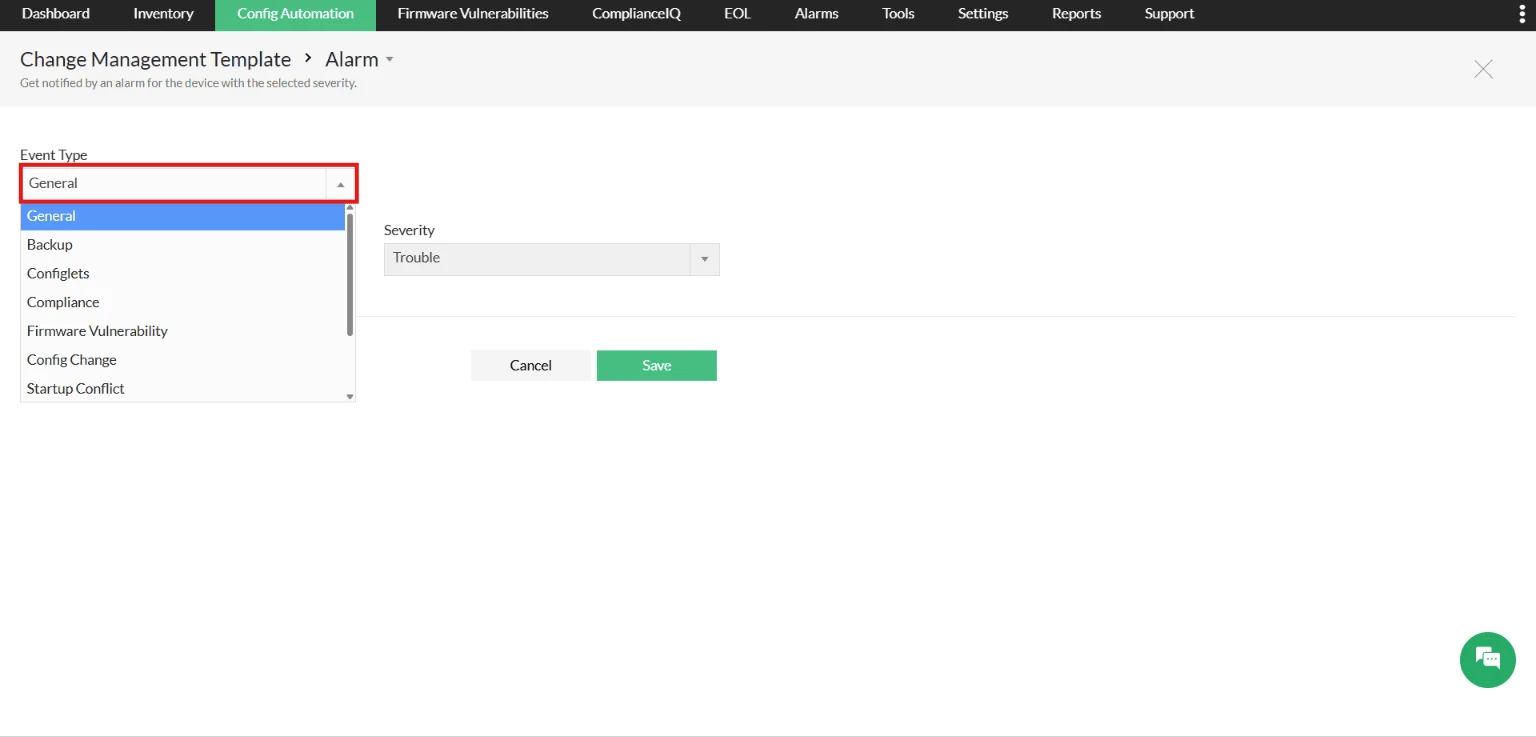Switch to Config Automation tab

(295, 14)
